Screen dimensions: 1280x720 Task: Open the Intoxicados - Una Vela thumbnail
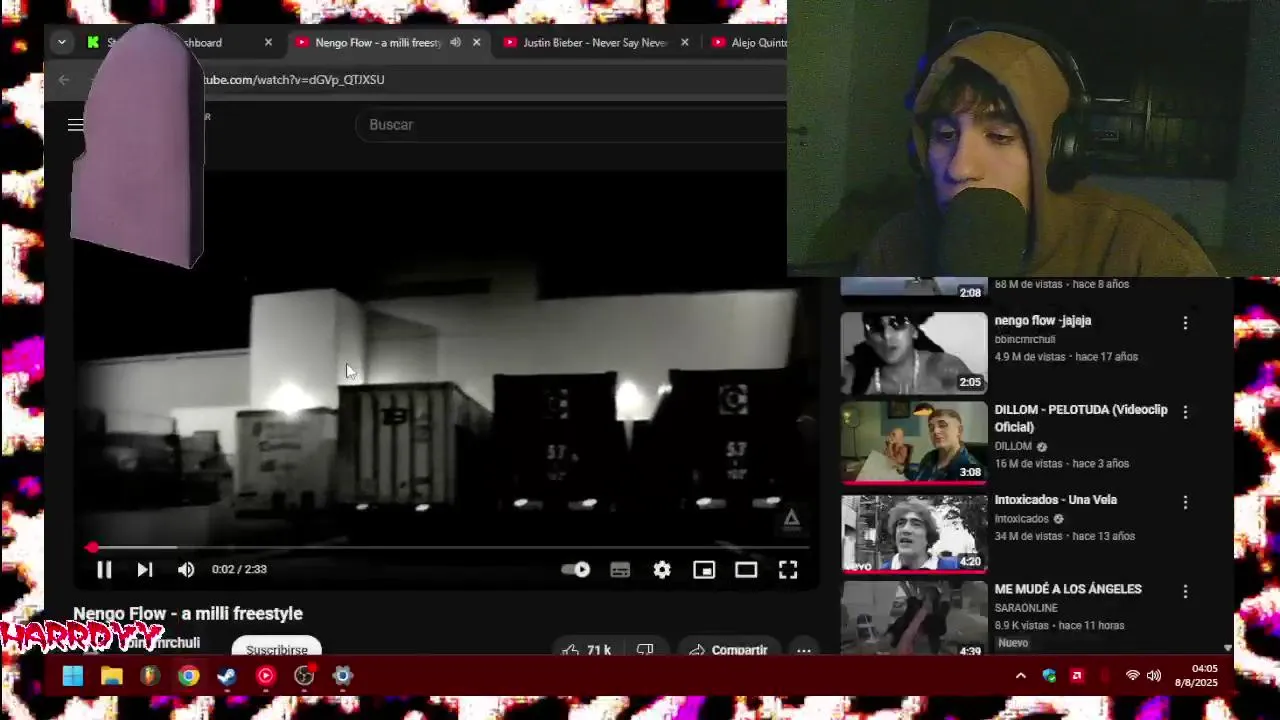click(x=914, y=533)
